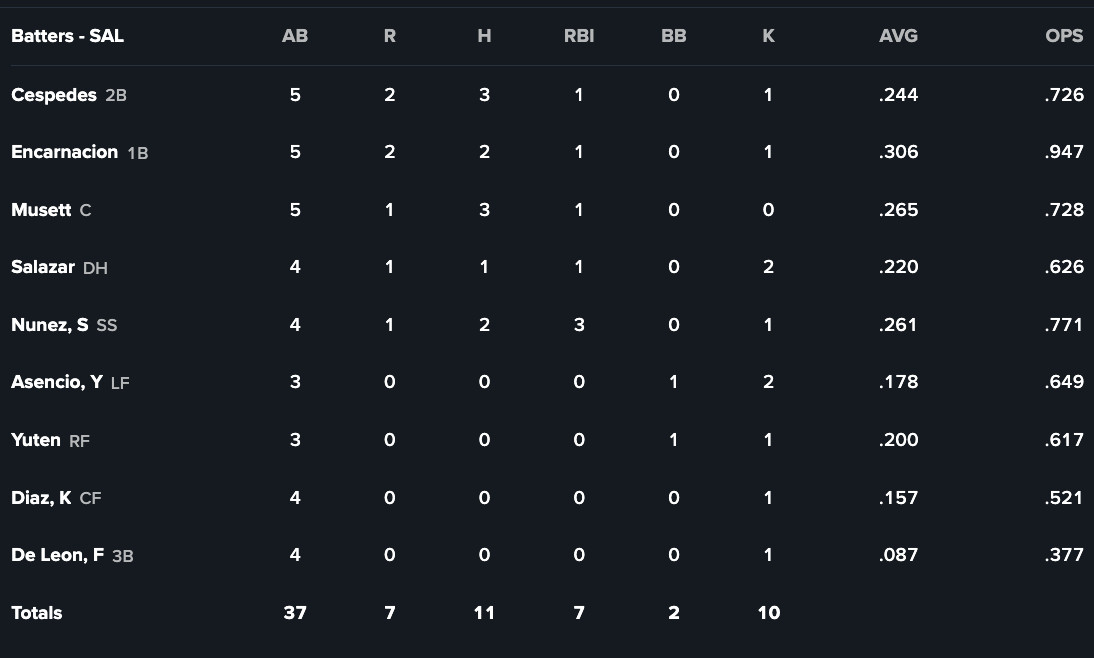
Task: Open Salazar's player page
Action: pos(43,267)
